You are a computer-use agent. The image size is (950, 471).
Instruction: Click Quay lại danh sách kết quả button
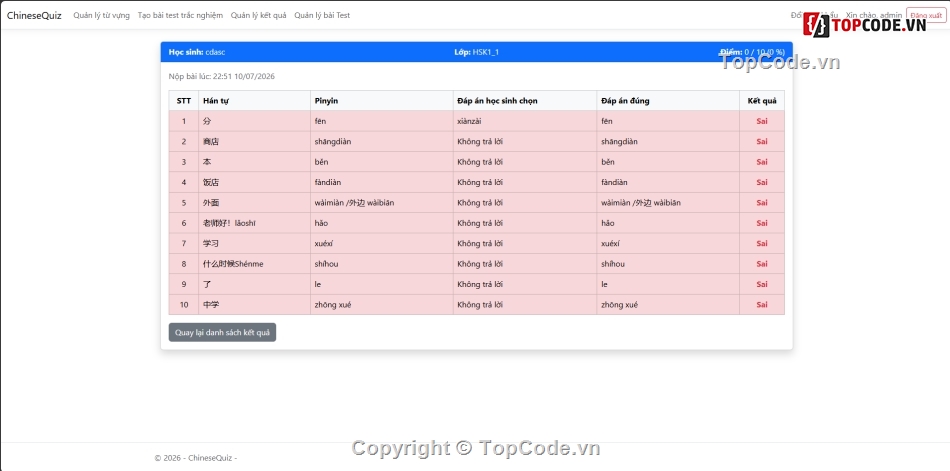point(222,332)
